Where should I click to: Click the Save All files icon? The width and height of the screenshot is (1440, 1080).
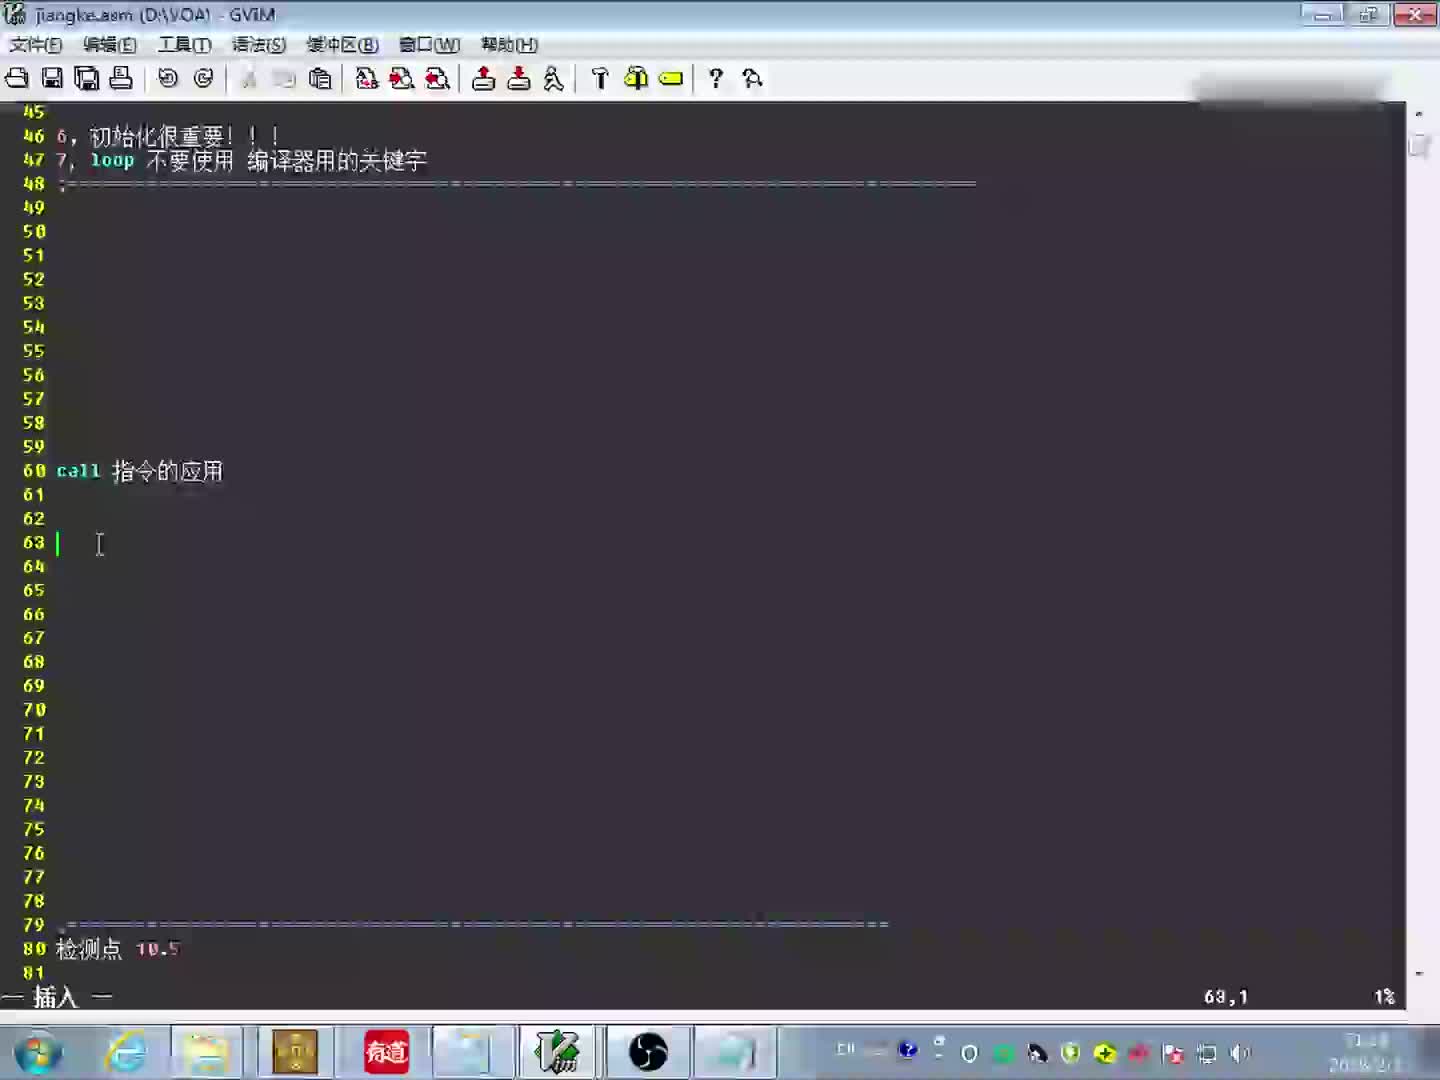pyautogui.click(x=87, y=78)
